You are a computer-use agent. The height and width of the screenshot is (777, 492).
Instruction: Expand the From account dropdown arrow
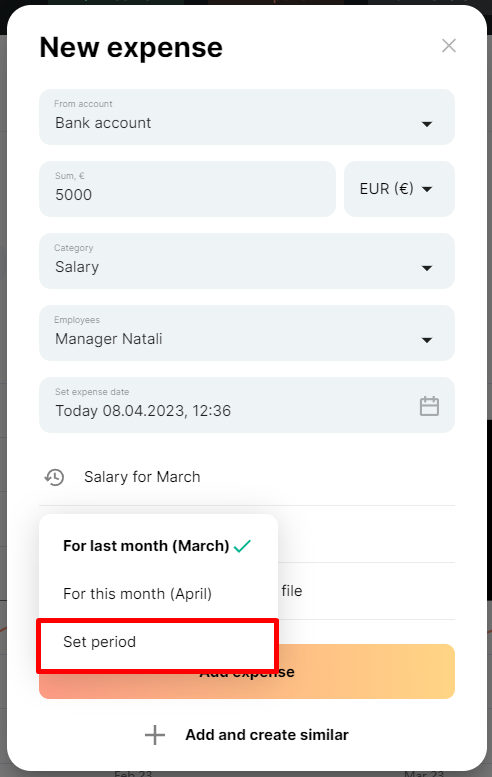pos(427,124)
